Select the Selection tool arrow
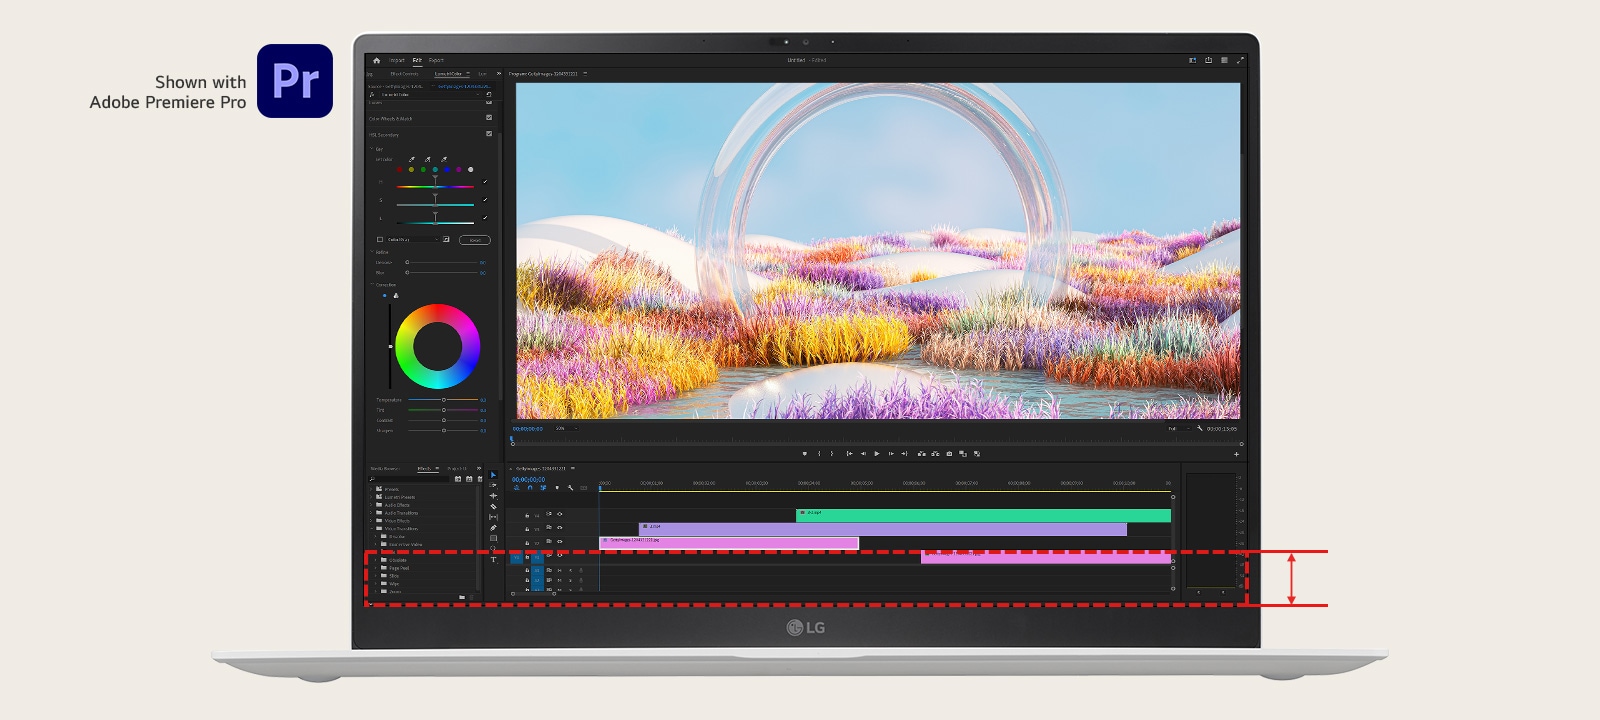This screenshot has width=1600, height=720. (x=493, y=475)
